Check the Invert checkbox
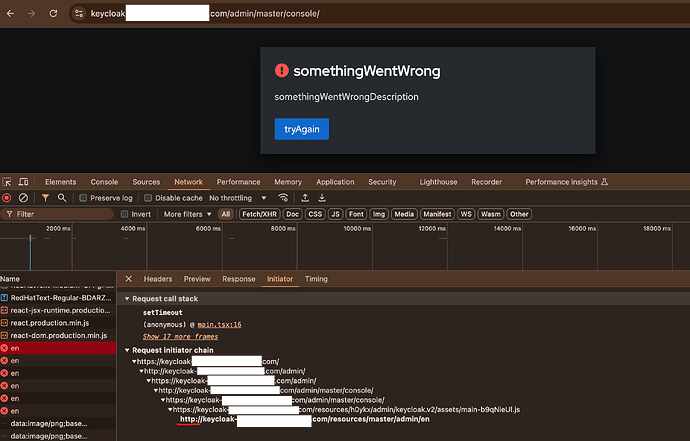This screenshot has height=441, width=690. (x=125, y=214)
